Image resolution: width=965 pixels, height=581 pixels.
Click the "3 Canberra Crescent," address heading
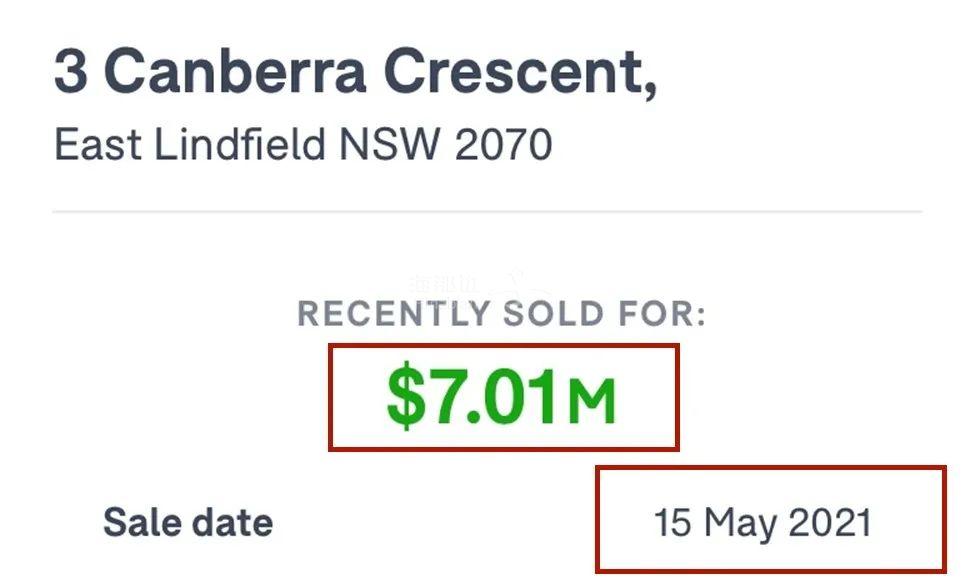coord(356,73)
